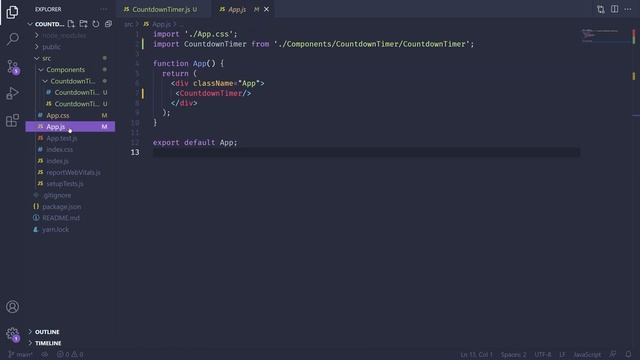Click the main branch indicator in status bar
The width and height of the screenshot is (640, 360).
click(x=20, y=354)
